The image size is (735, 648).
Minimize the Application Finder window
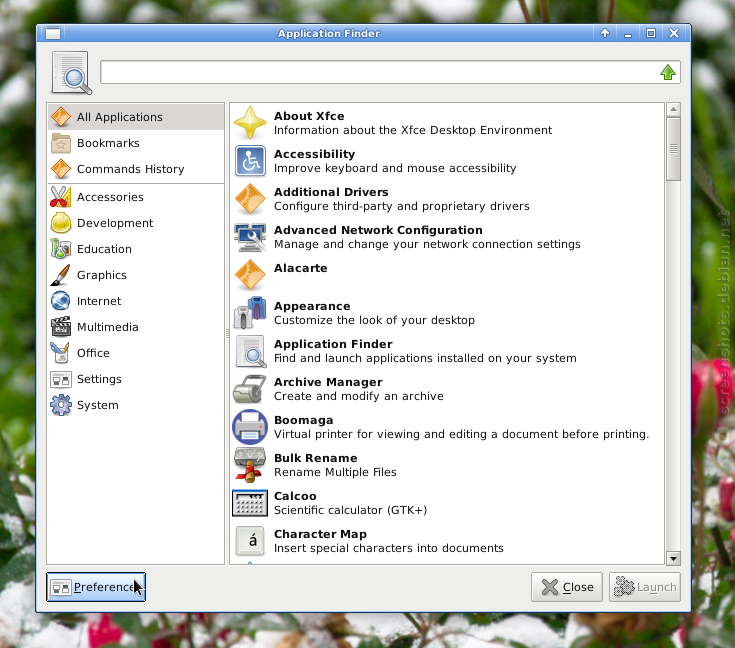click(x=628, y=33)
